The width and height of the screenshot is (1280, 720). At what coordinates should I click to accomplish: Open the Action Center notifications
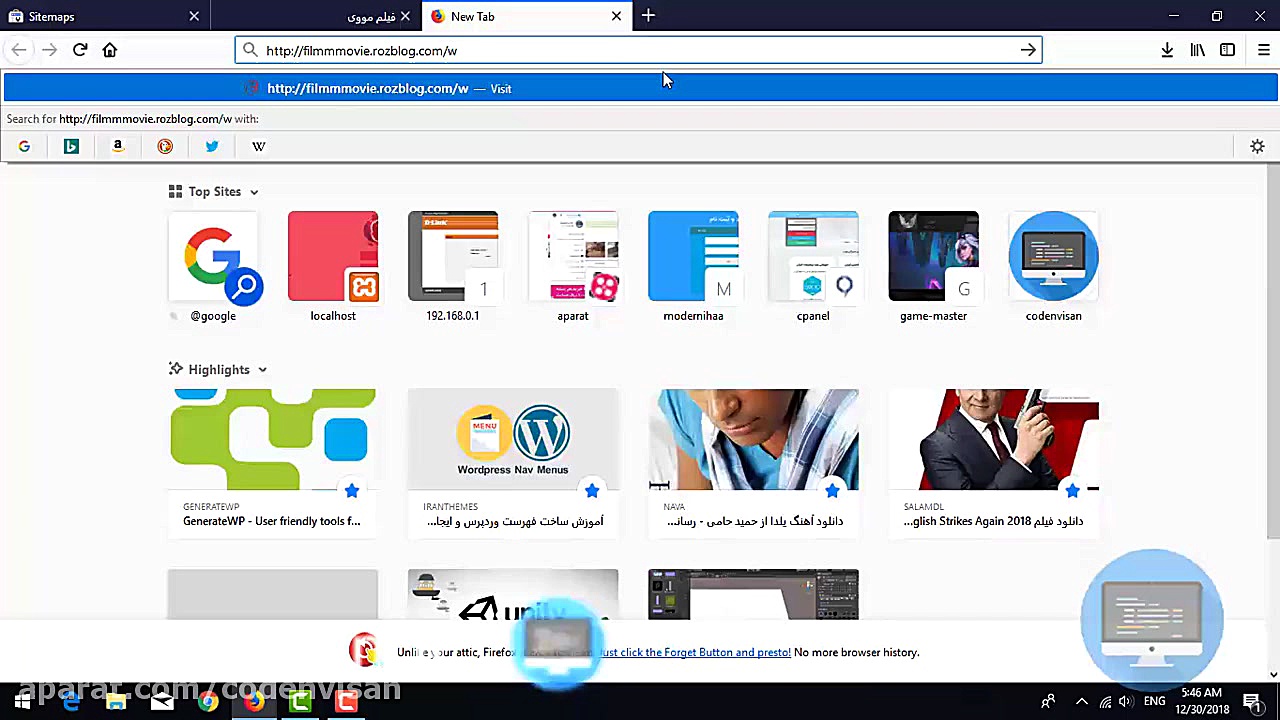(1251, 702)
